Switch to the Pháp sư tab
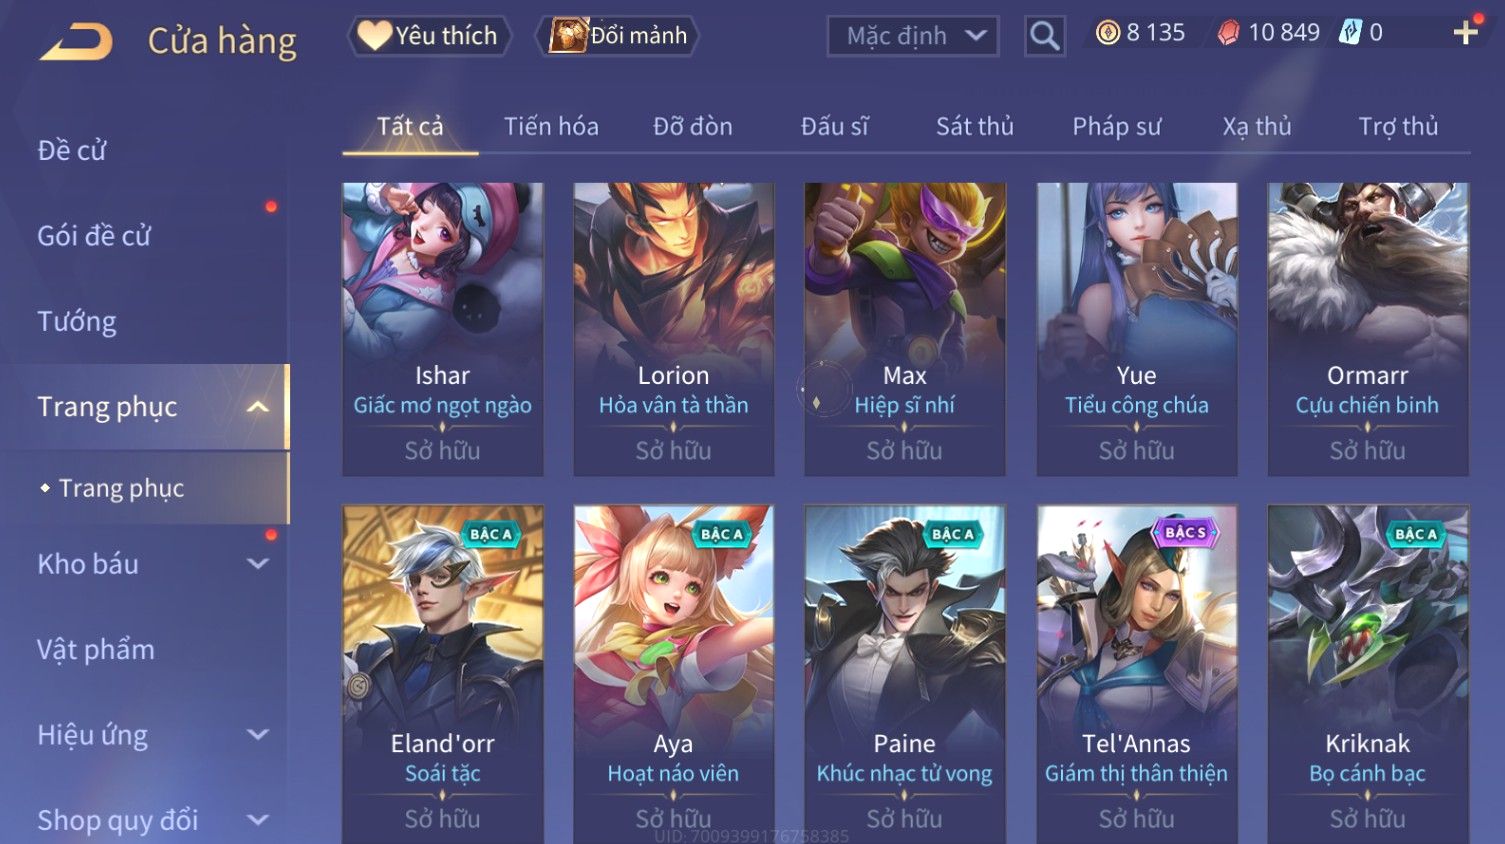Image resolution: width=1505 pixels, height=844 pixels. click(x=1117, y=127)
